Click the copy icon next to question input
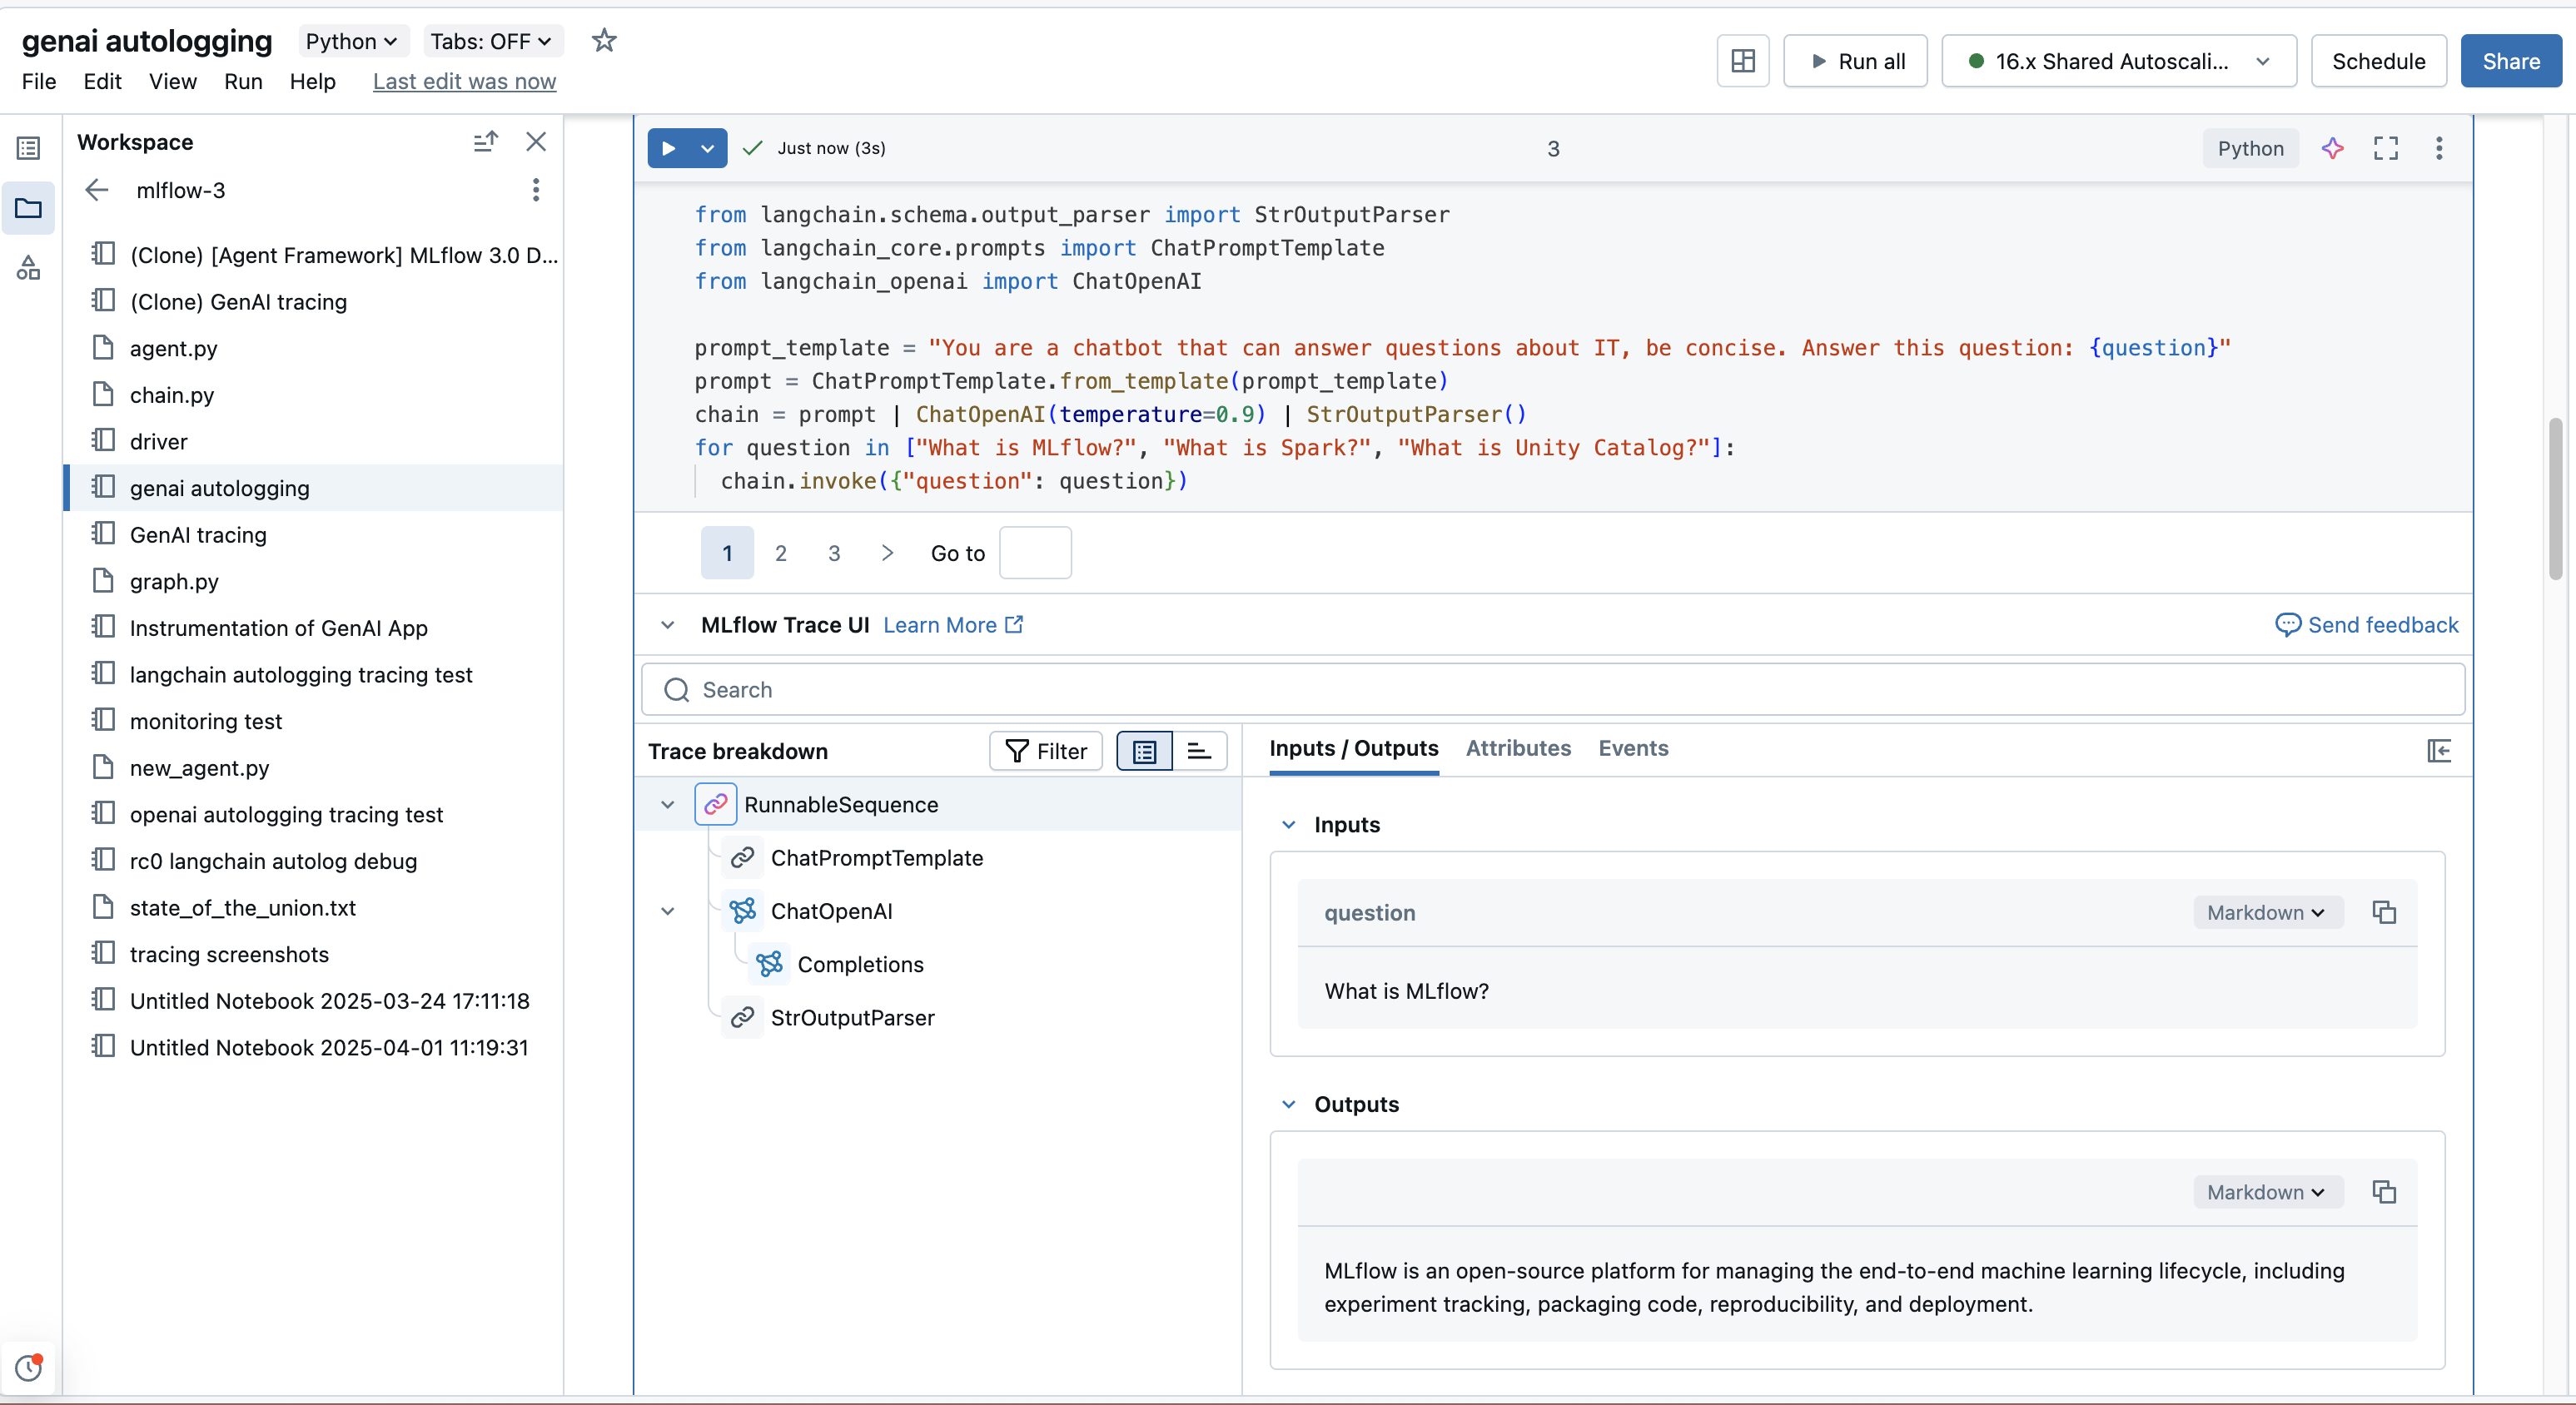Viewport: 2576px width, 1405px height. 2385,912
